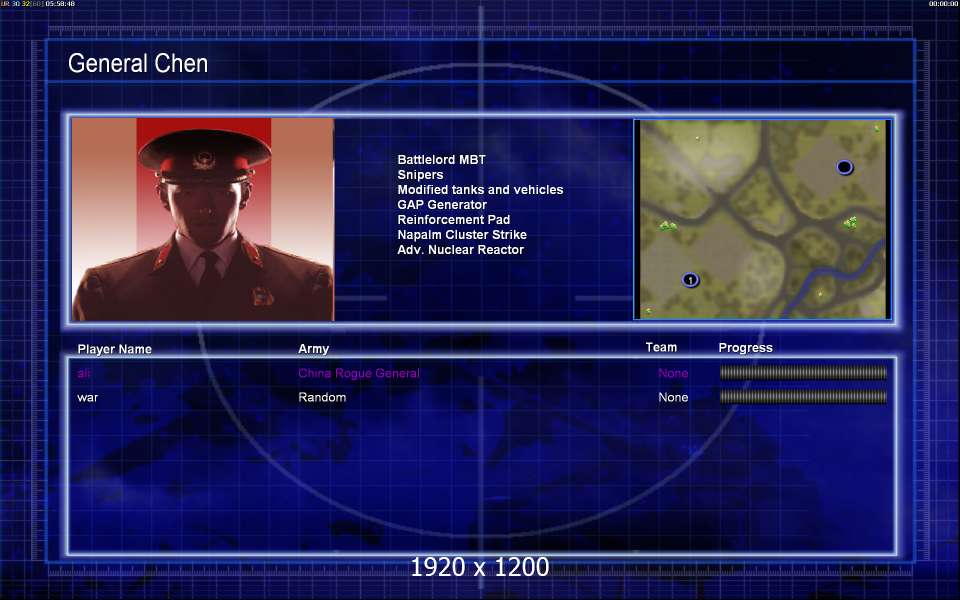The height and width of the screenshot is (600, 960).
Task: Click the Battlelord MBT text
Action: (441, 160)
